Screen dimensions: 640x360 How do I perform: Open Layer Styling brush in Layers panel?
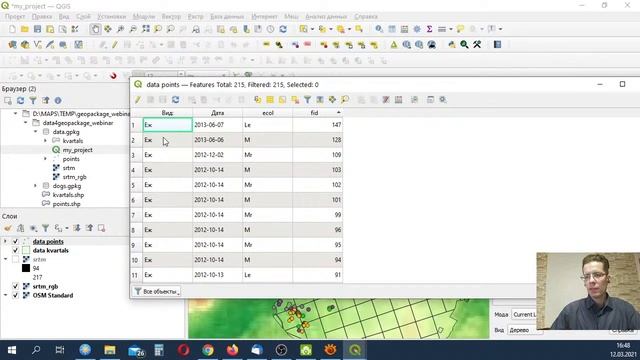click(8, 228)
